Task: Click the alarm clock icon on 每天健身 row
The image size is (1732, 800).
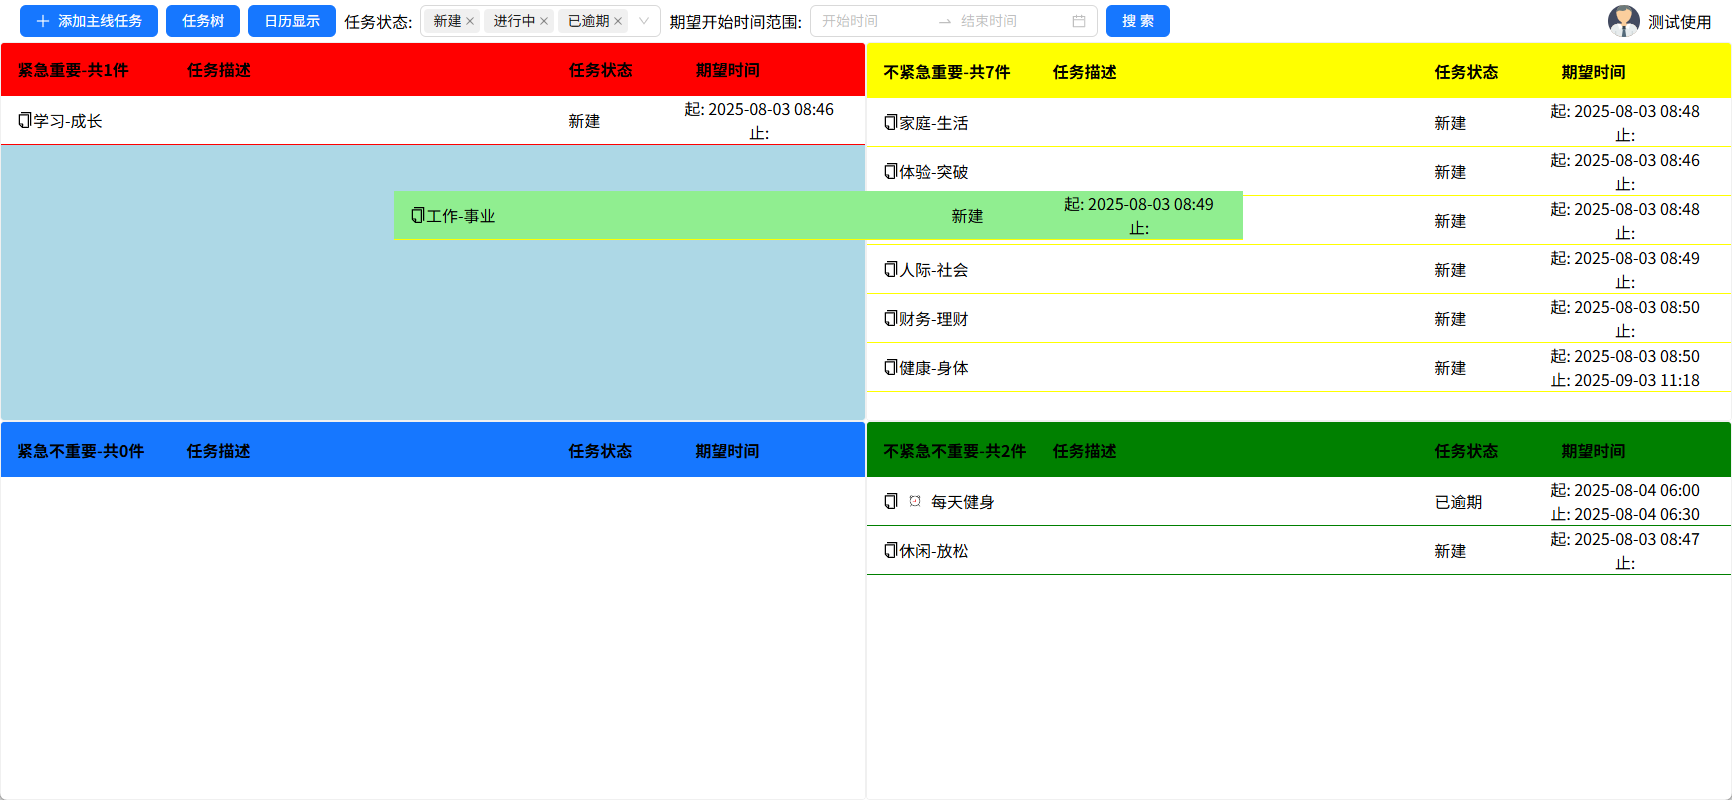Action: click(915, 501)
